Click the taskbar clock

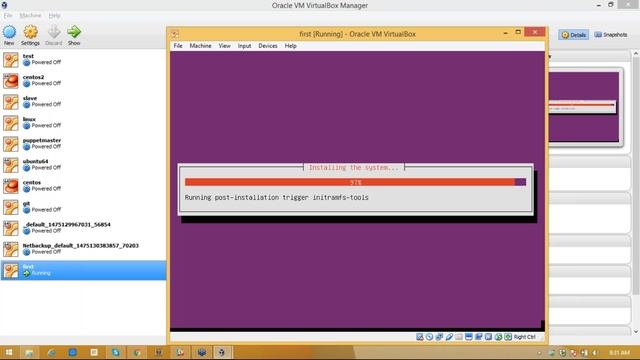click(x=619, y=353)
